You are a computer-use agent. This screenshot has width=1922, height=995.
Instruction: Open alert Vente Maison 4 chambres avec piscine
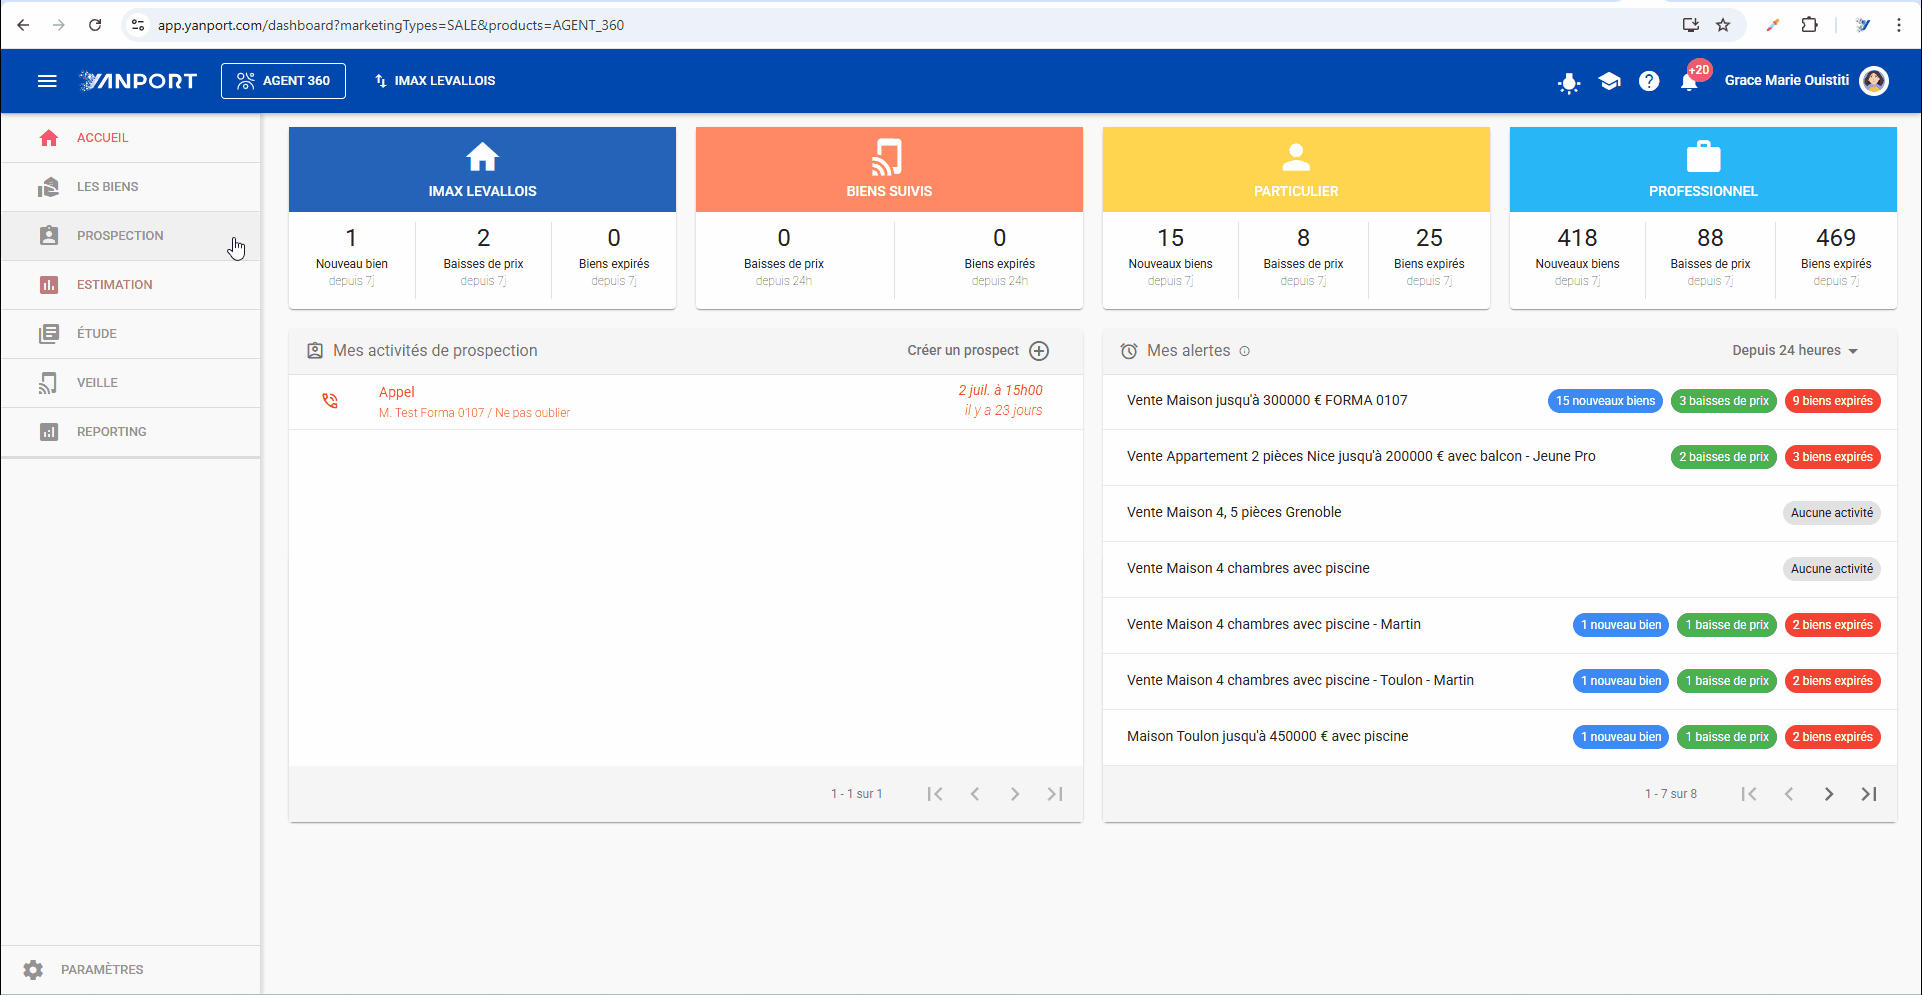coord(1248,569)
